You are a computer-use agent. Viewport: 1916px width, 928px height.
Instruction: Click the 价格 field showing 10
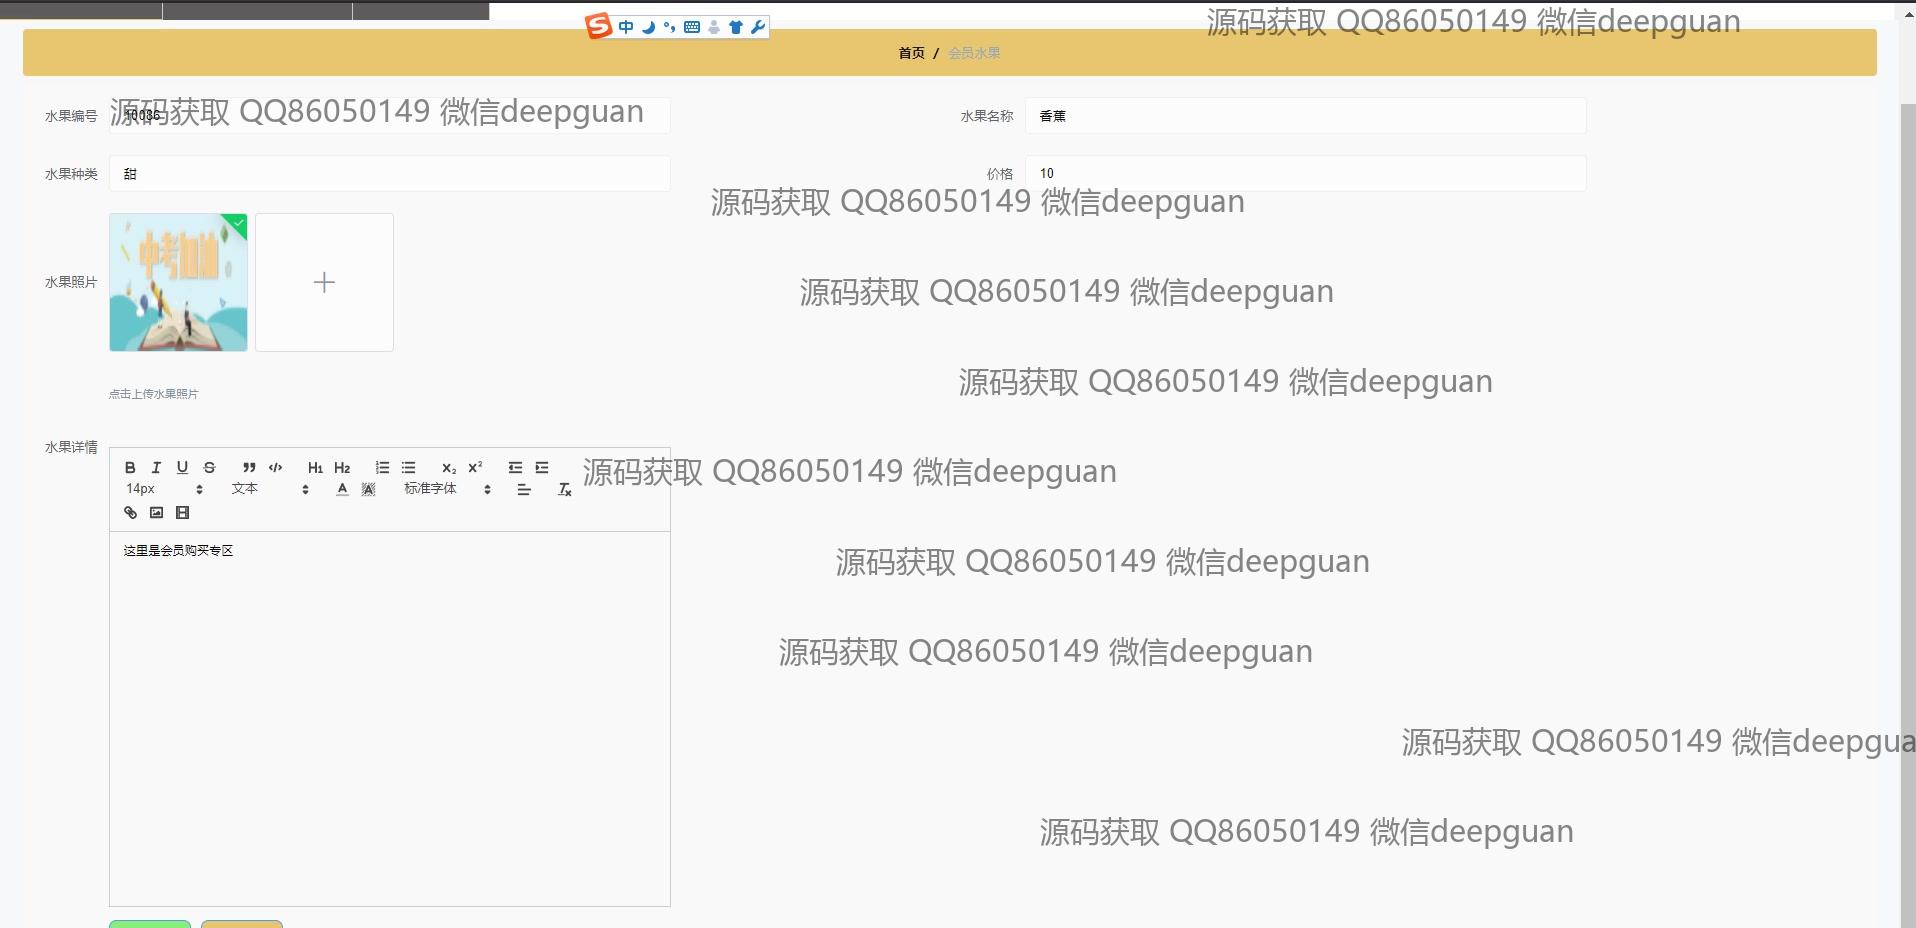pos(1305,174)
